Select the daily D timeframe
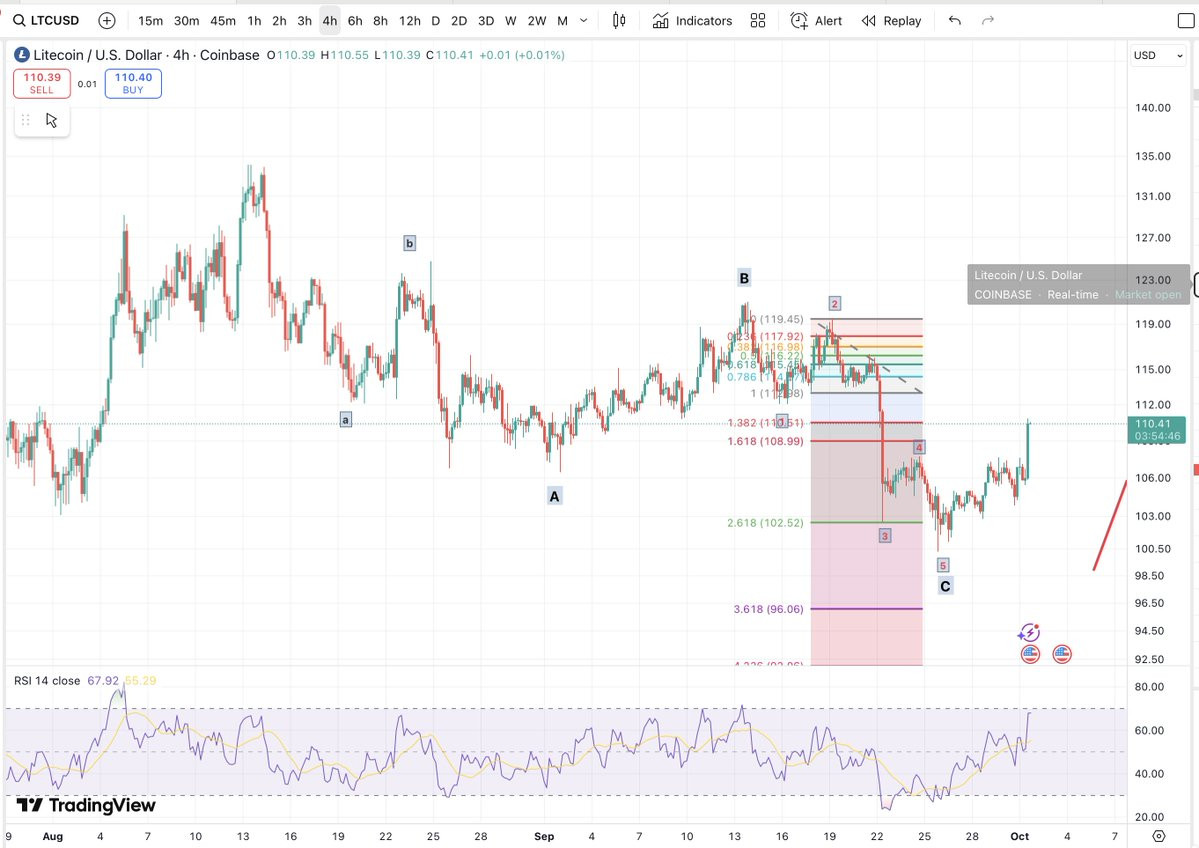This screenshot has width=1199, height=848. [436, 21]
